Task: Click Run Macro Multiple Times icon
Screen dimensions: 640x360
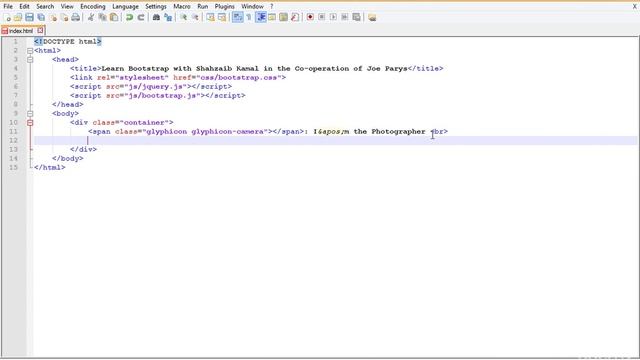Action: pos(344,17)
